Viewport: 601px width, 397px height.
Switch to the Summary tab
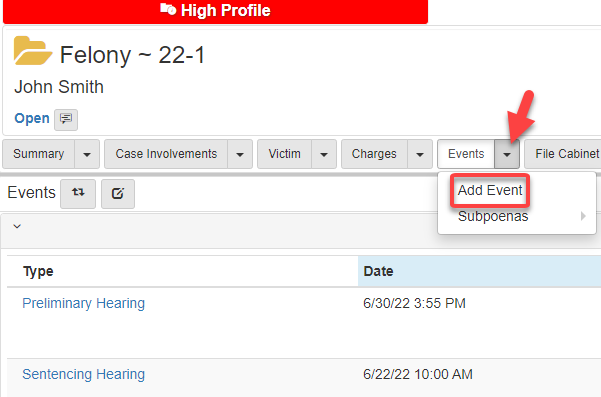(x=39, y=154)
